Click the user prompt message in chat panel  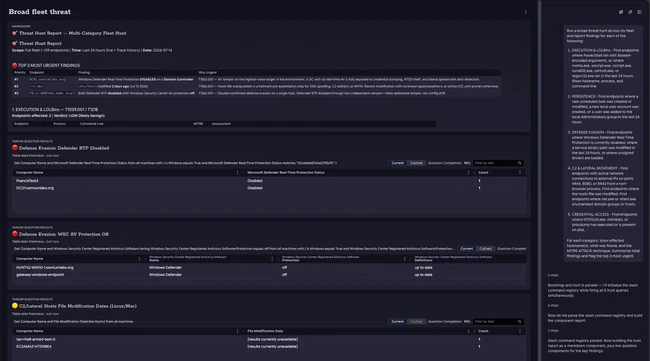[x=603, y=143]
